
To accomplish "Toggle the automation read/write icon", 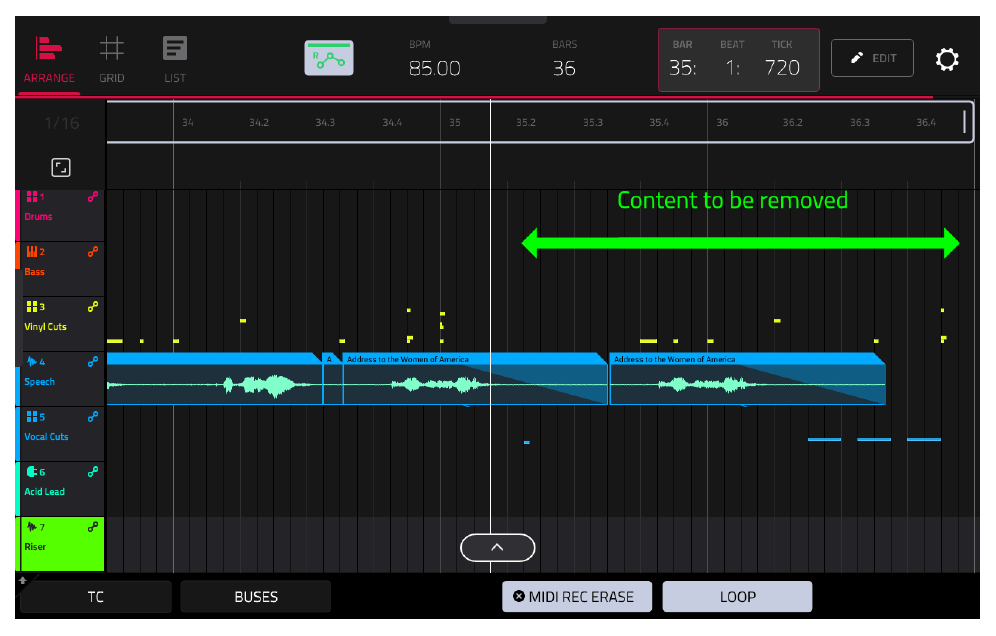I will (328, 58).
